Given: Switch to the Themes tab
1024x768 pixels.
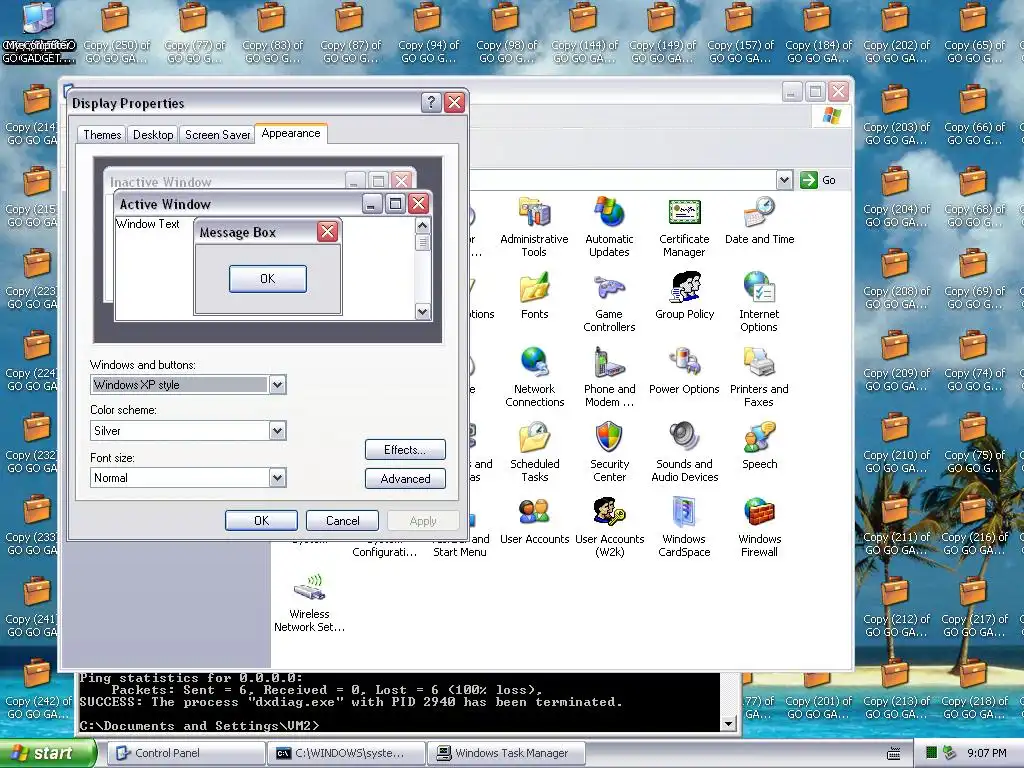Looking at the screenshot, I should point(102,135).
